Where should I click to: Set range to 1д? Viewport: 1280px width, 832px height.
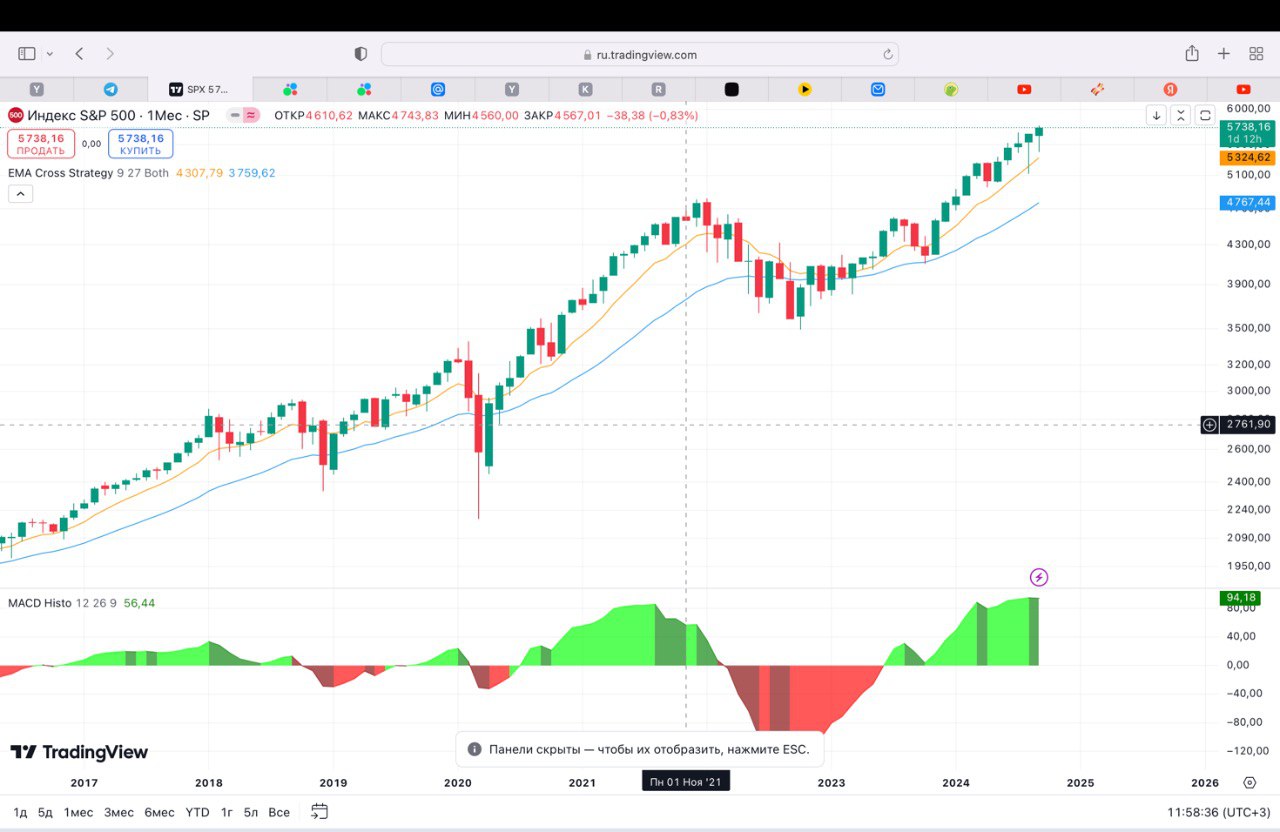coord(20,812)
